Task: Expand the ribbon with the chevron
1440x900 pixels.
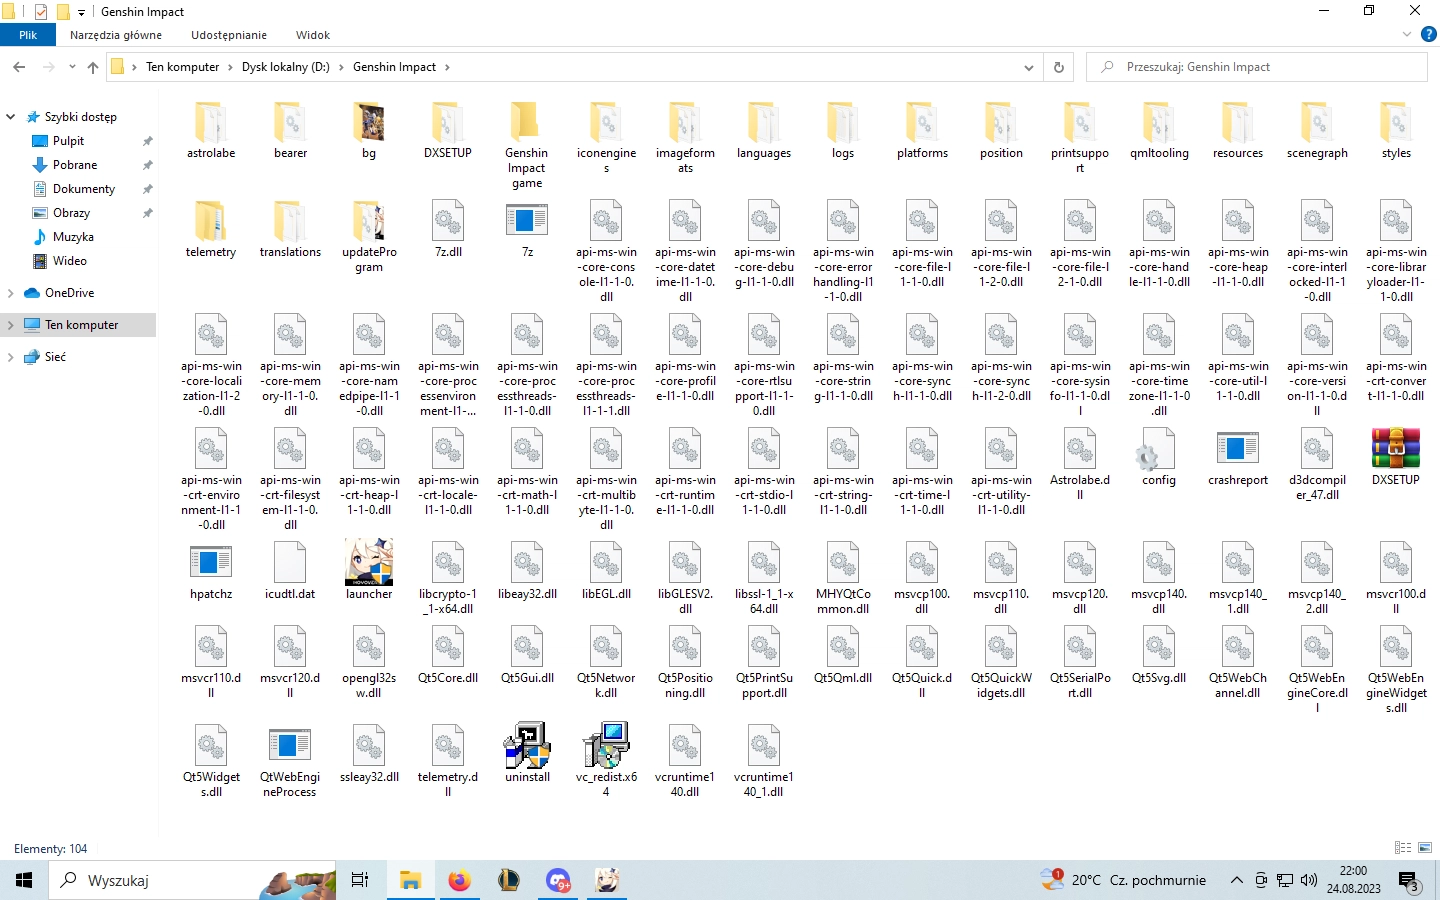Action: click(1407, 34)
